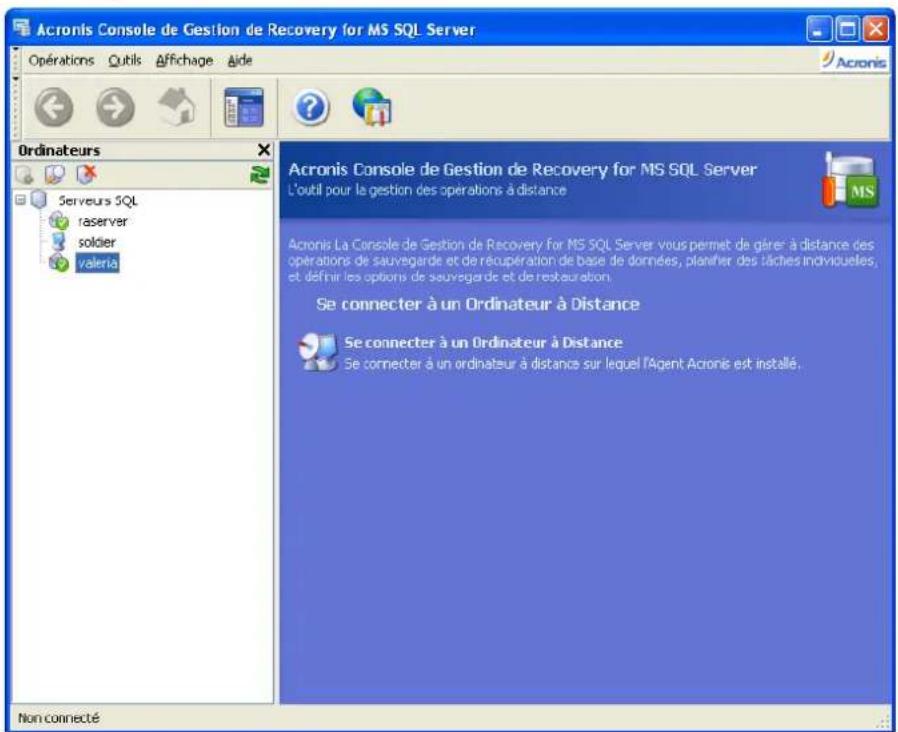Image resolution: width=898 pixels, height=732 pixels.
Task: Click the Non connecté status bar text
Action: (58, 718)
